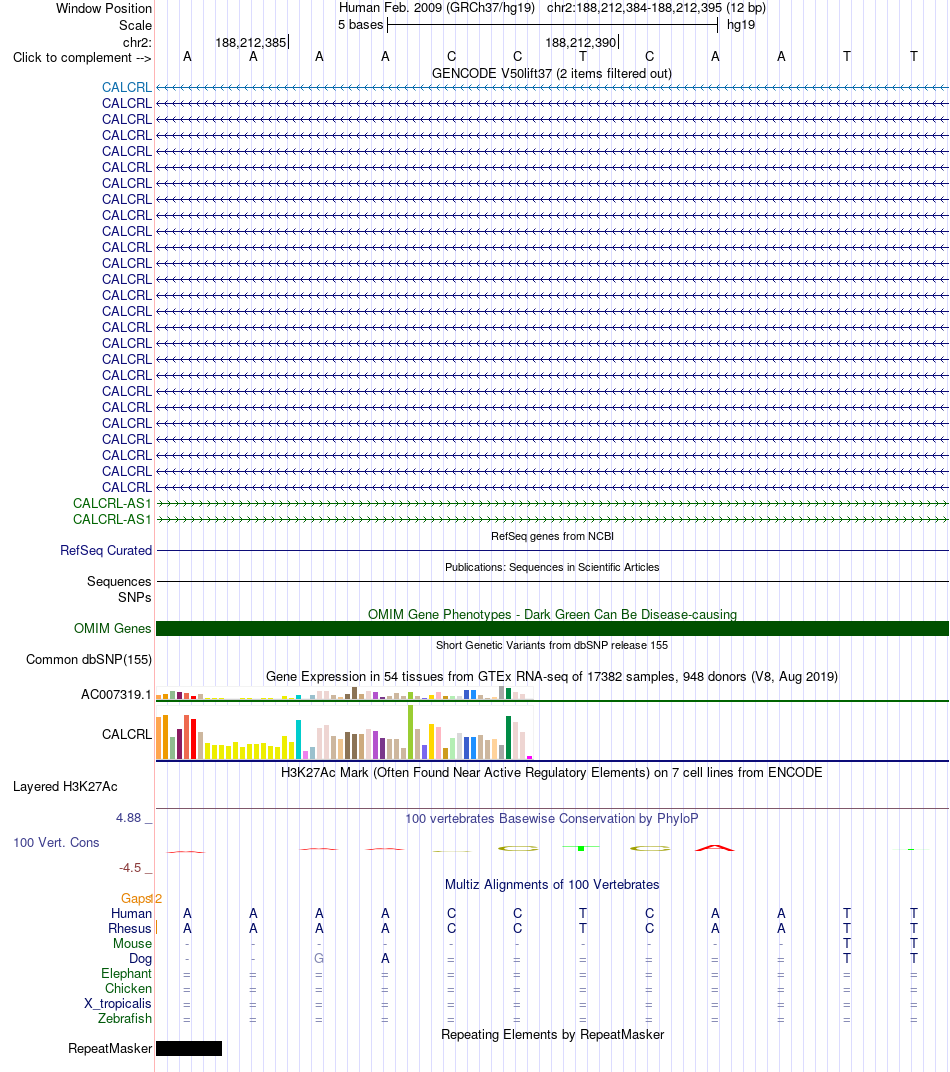Image resolution: width=950 pixels, height=1072 pixels.
Task: Select the Dog alignment row label
Action: coord(141,959)
